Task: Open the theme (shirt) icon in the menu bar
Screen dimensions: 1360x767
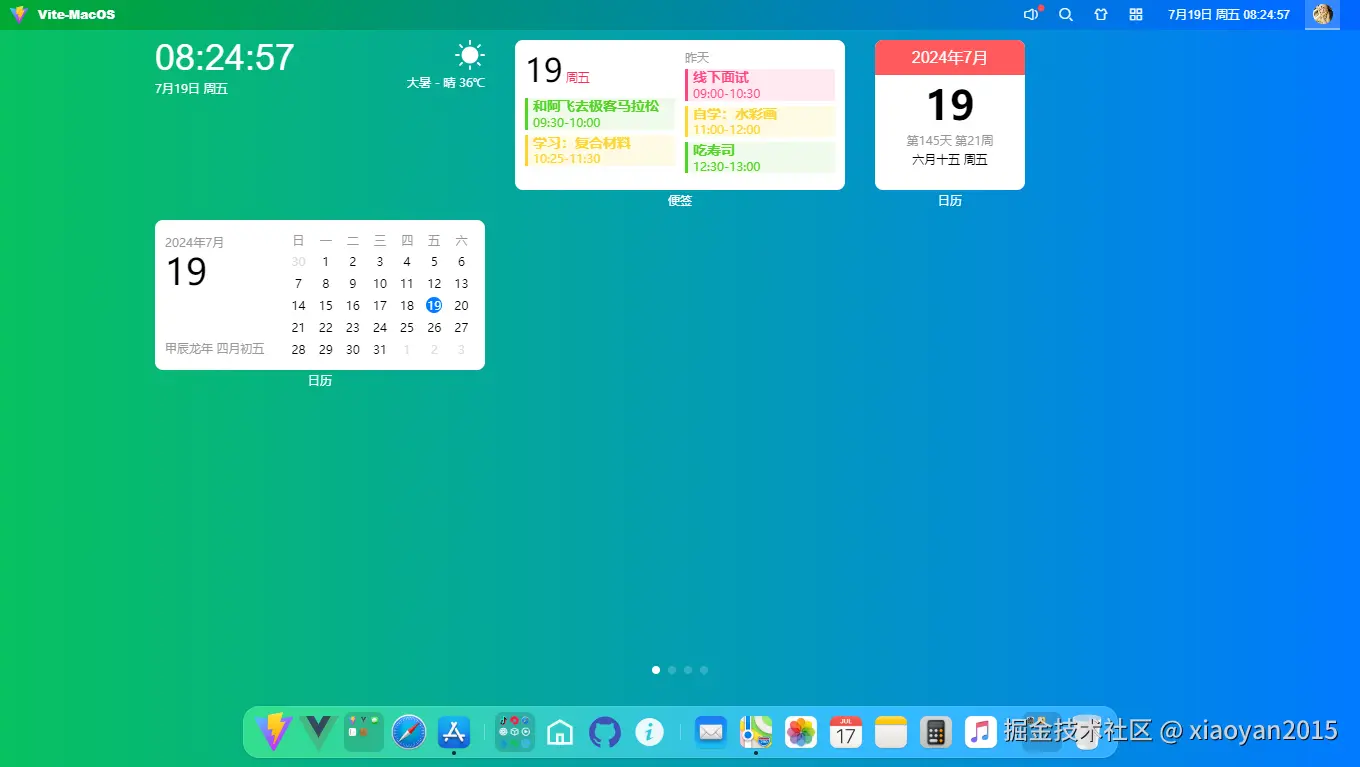Action: (x=1101, y=15)
